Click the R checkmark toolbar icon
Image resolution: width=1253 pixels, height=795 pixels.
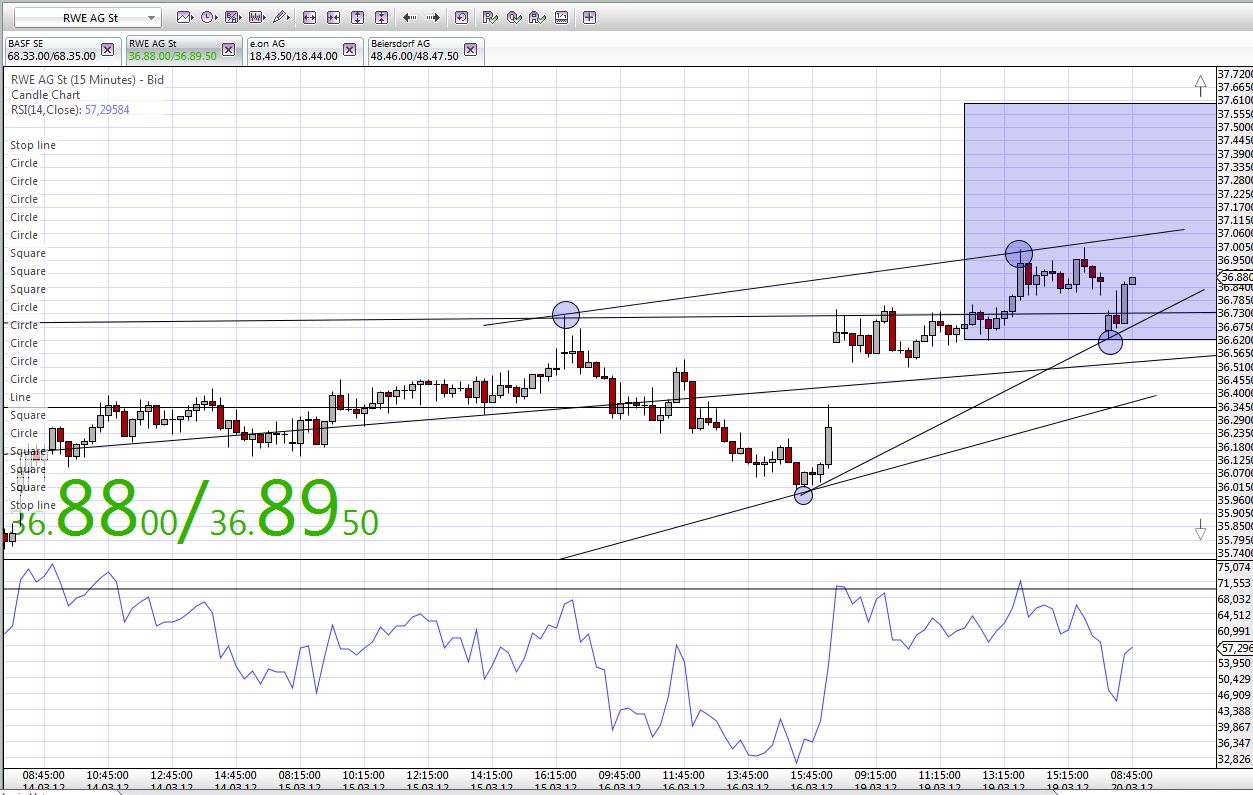point(489,17)
